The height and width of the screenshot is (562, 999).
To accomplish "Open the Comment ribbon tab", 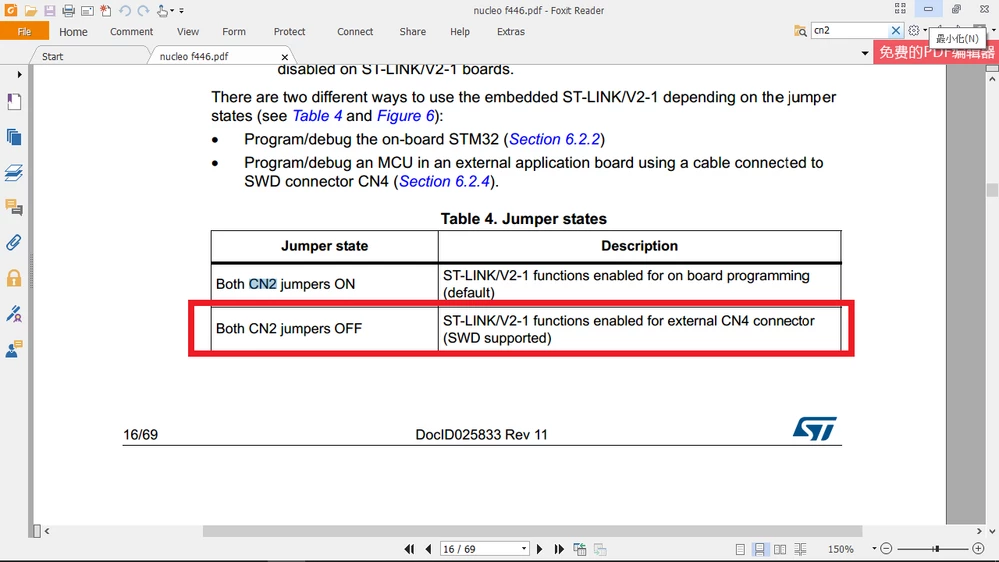I will (131, 31).
